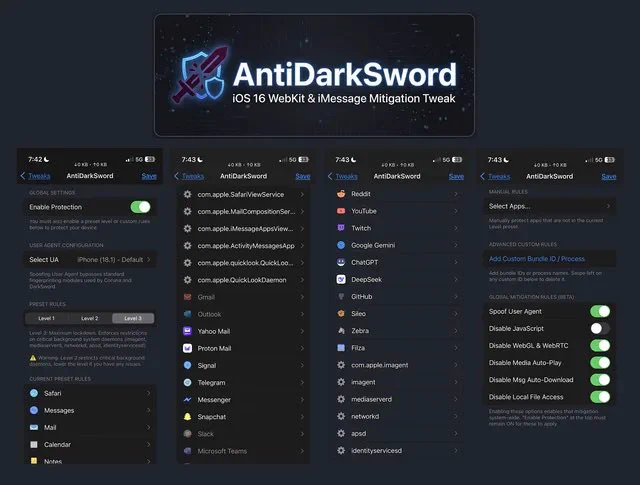The width and height of the screenshot is (640, 485).
Task: Expand the Reddit row chevron
Action: coord(456,194)
